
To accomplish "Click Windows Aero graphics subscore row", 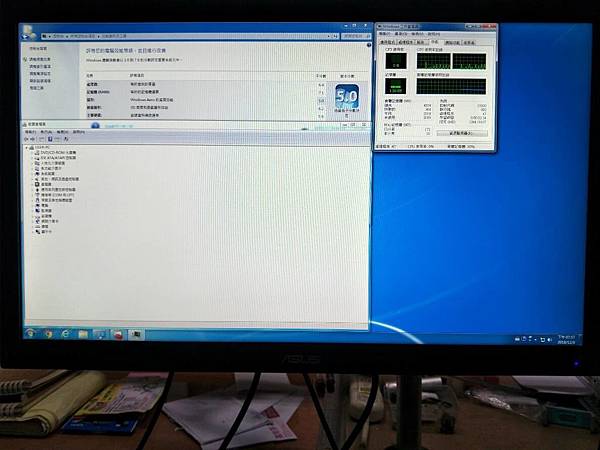I will [205, 100].
